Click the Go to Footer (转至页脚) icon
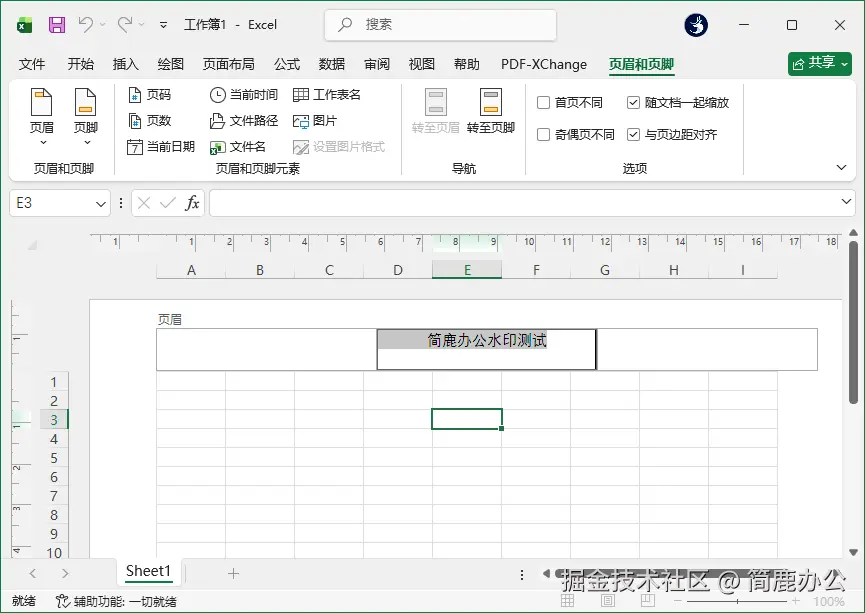The image size is (865, 613). [x=489, y=105]
